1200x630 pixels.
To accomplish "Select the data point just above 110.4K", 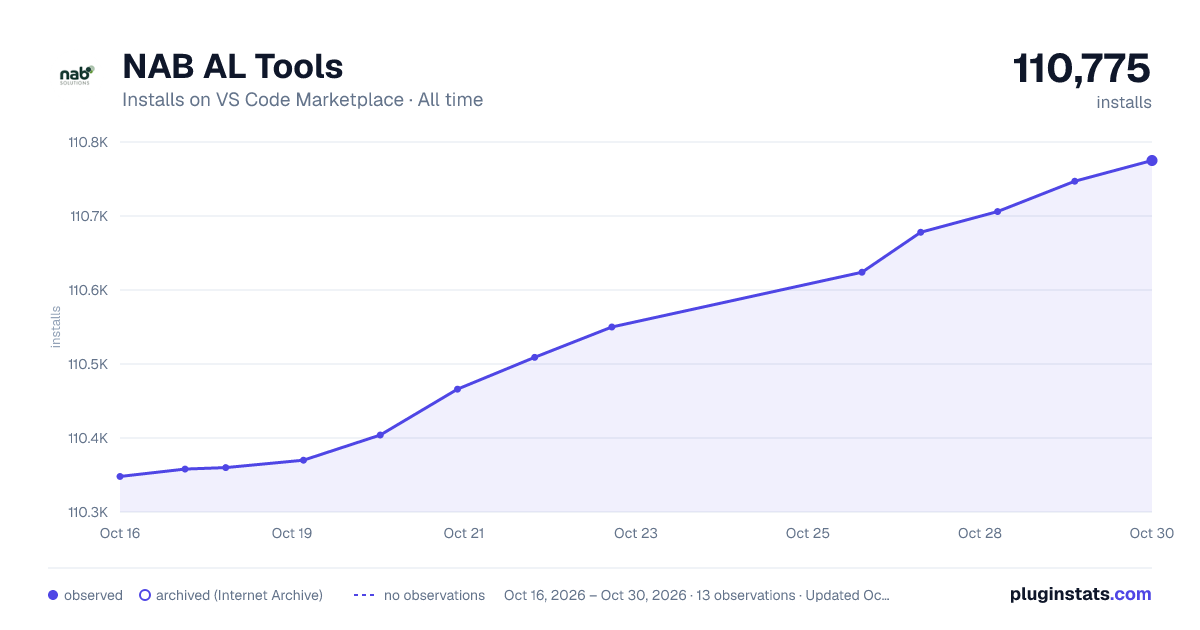I will (x=380, y=435).
